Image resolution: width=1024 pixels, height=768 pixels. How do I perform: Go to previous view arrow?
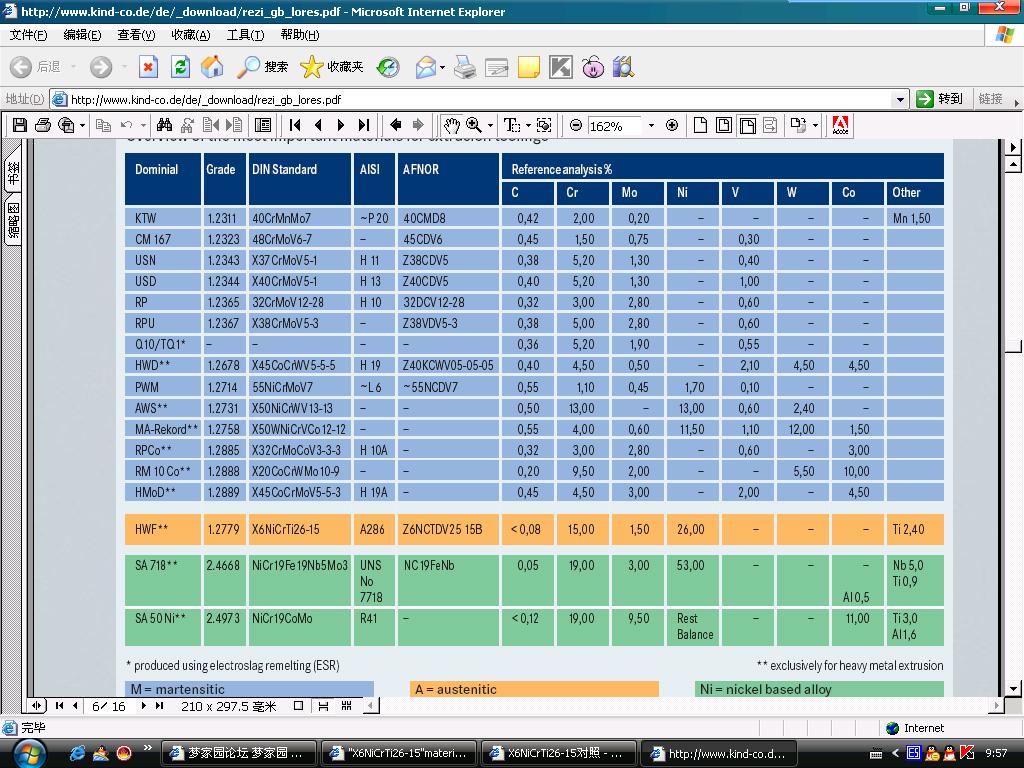tap(396, 125)
